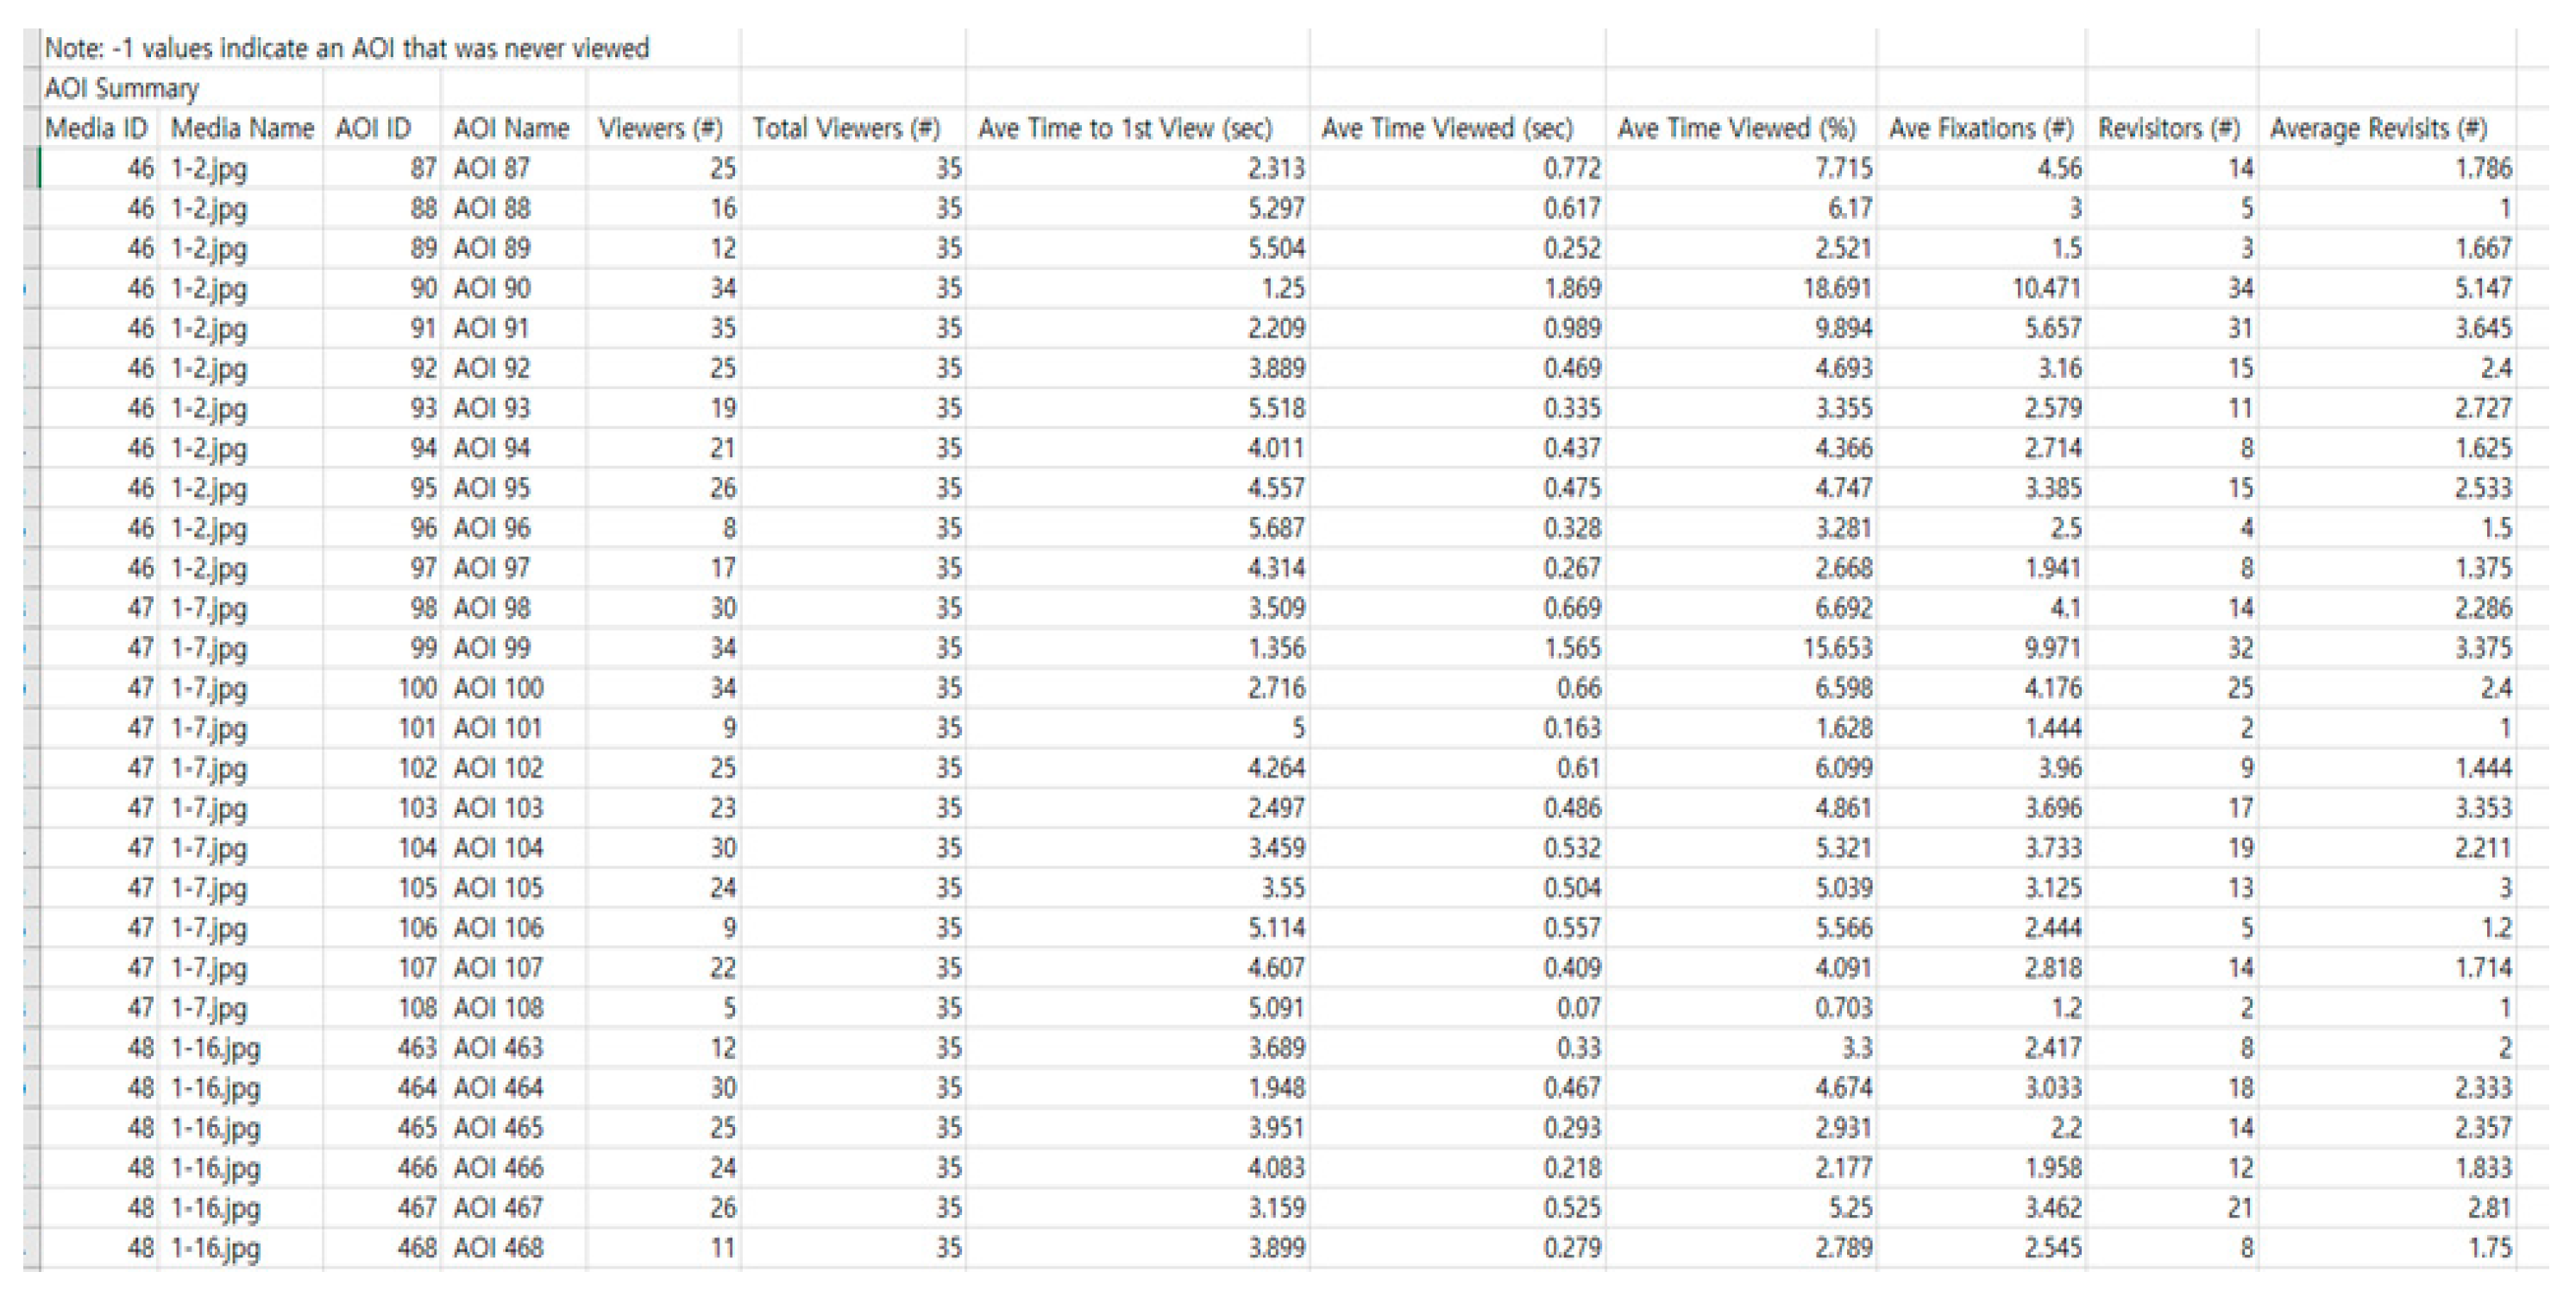Select the Revisitors (#) header cell
This screenshot has width=2576, height=1297.
(2169, 128)
